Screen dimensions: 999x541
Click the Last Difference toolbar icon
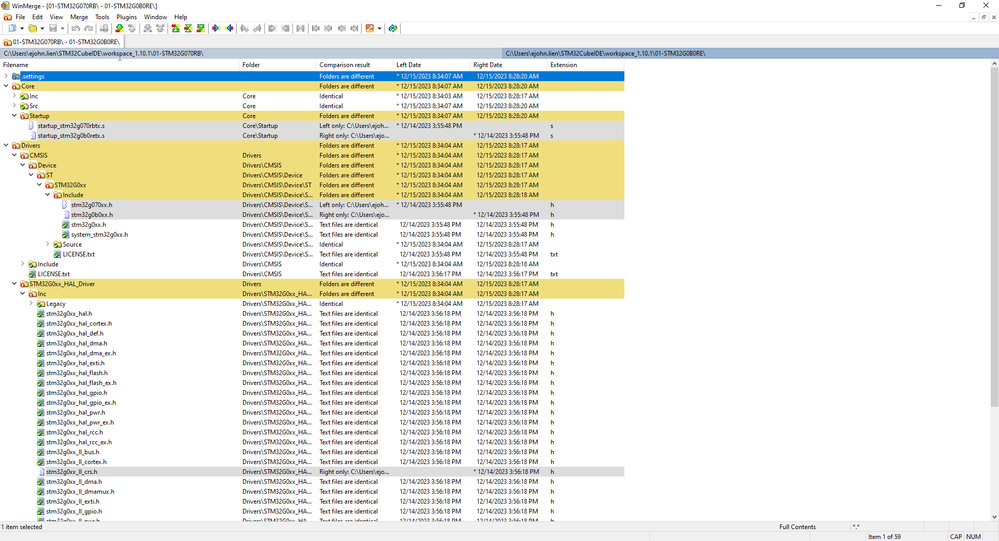[x=201, y=28]
